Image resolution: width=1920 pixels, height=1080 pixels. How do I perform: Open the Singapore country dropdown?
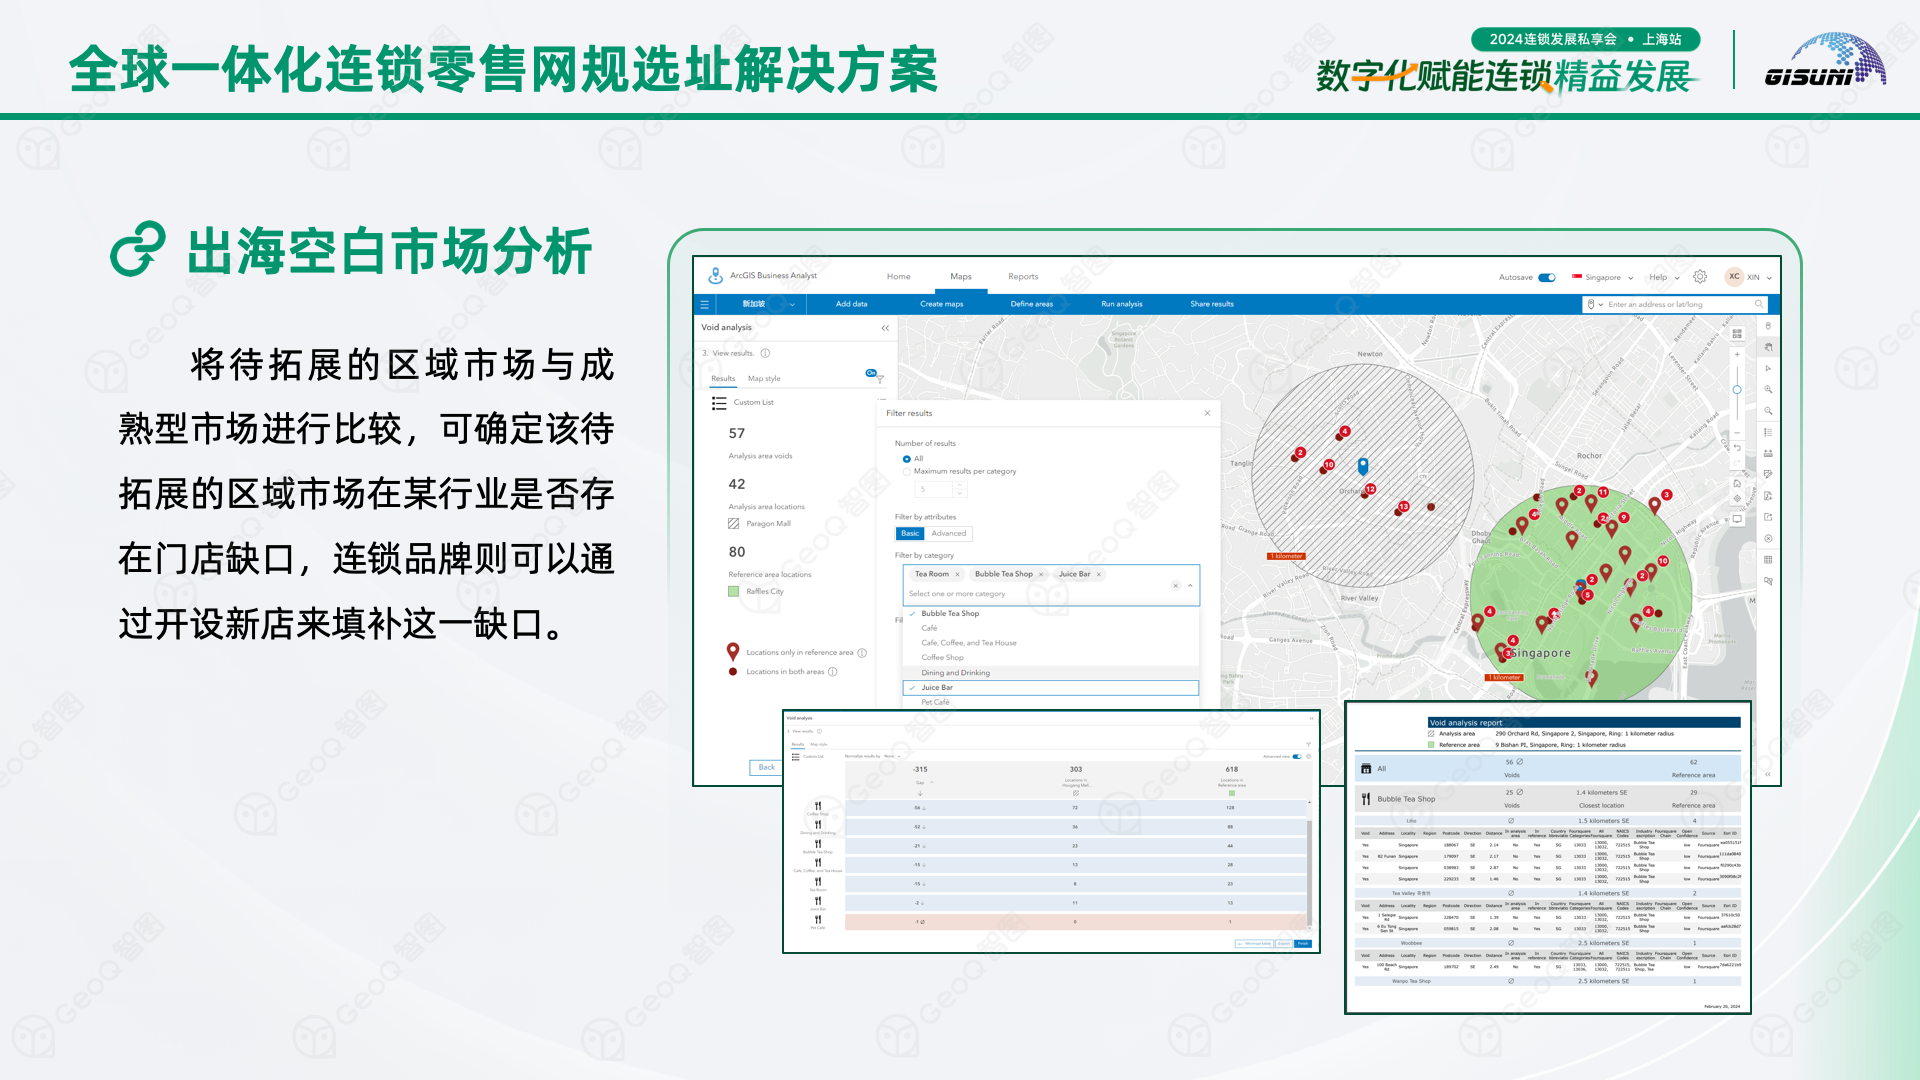click(x=1603, y=278)
